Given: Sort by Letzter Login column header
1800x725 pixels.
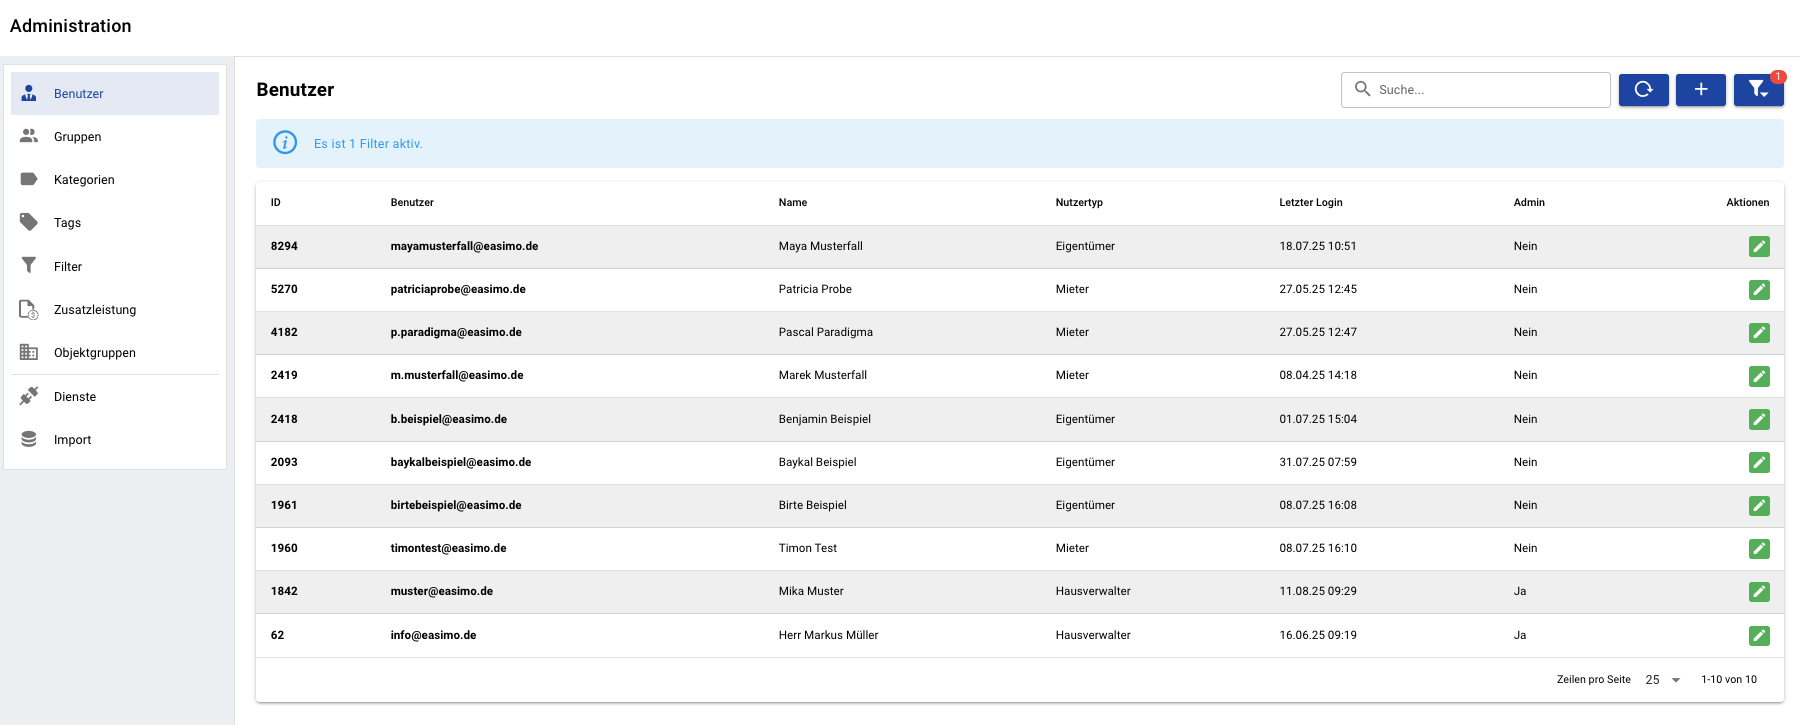Looking at the screenshot, I should (x=1311, y=202).
